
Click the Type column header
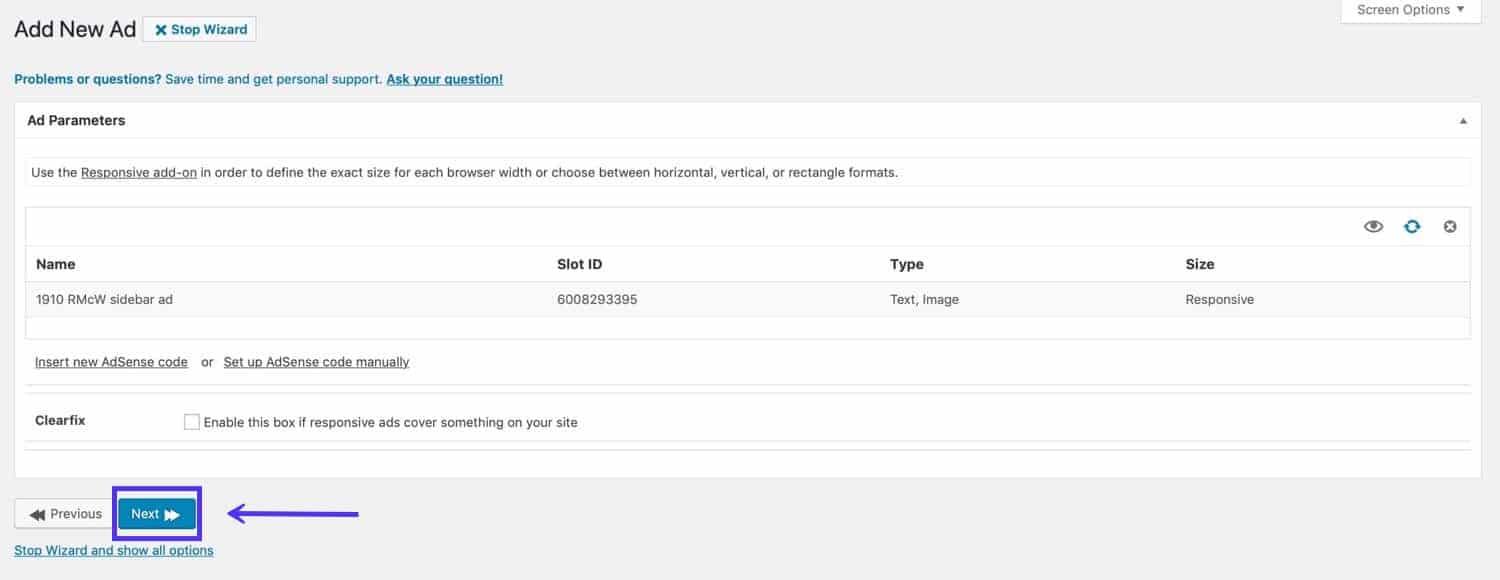click(906, 264)
